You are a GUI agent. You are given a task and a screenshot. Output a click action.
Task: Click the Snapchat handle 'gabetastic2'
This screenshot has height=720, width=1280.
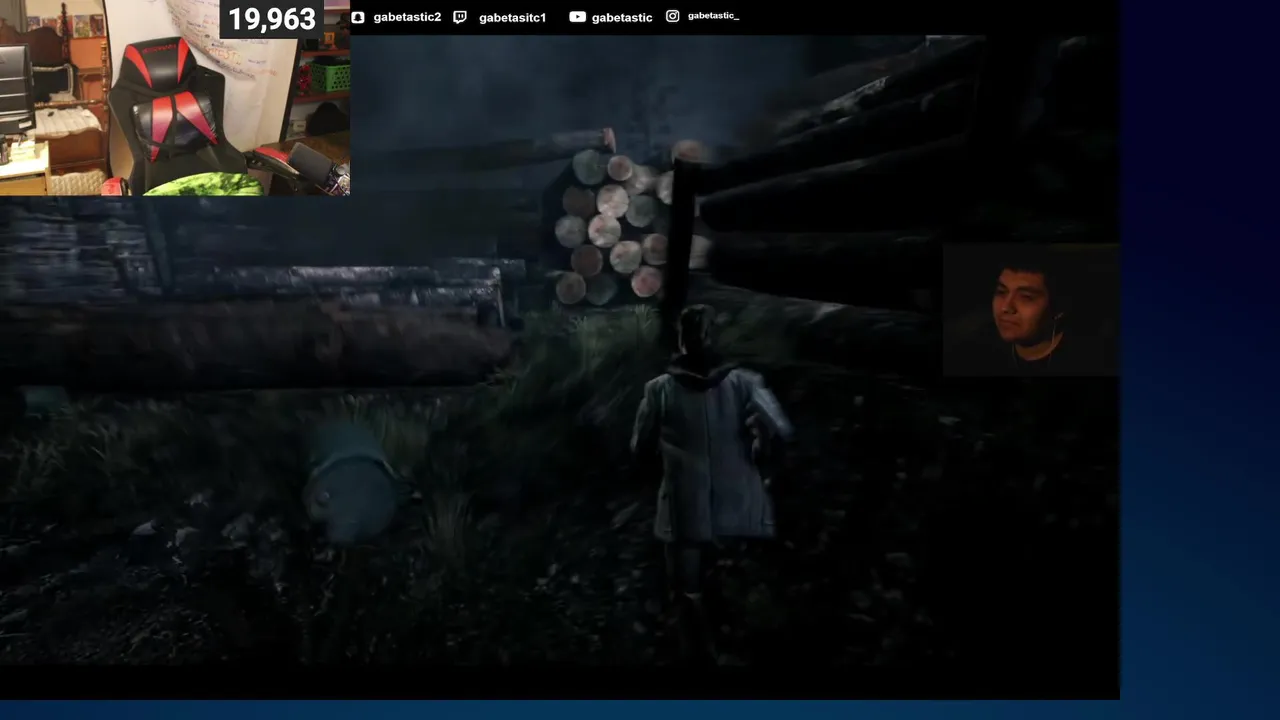point(407,17)
